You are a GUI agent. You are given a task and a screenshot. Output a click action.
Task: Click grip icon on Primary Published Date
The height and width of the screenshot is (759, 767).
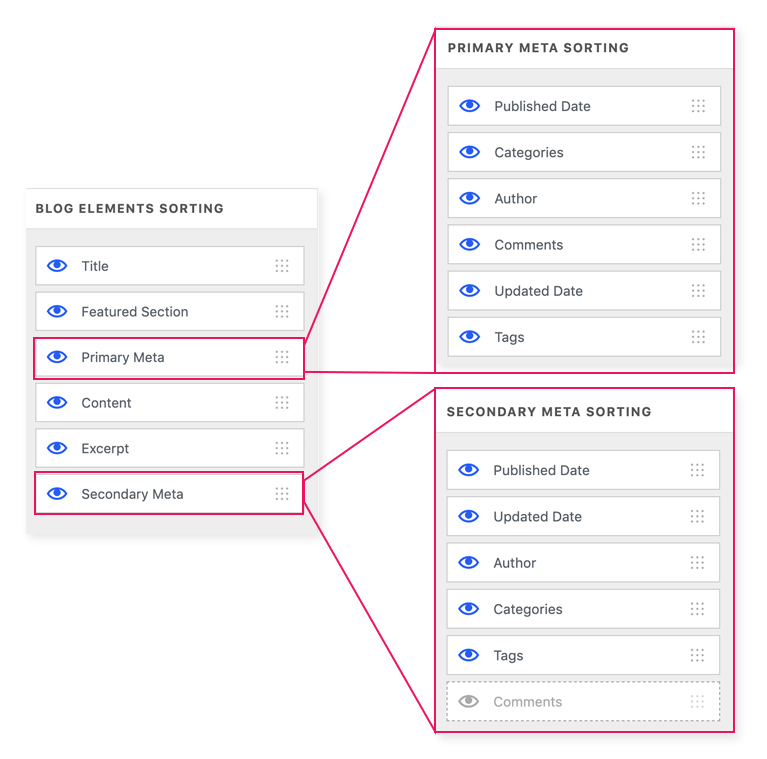click(698, 106)
